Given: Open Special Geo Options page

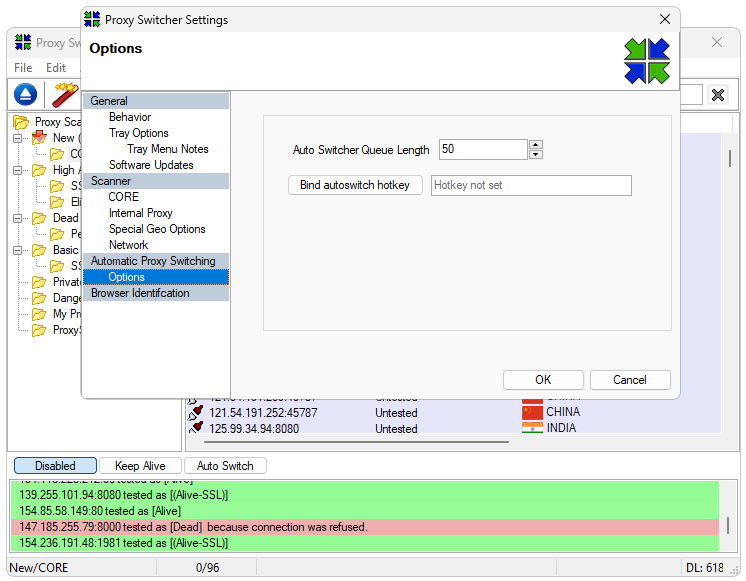Looking at the screenshot, I should click(157, 229).
